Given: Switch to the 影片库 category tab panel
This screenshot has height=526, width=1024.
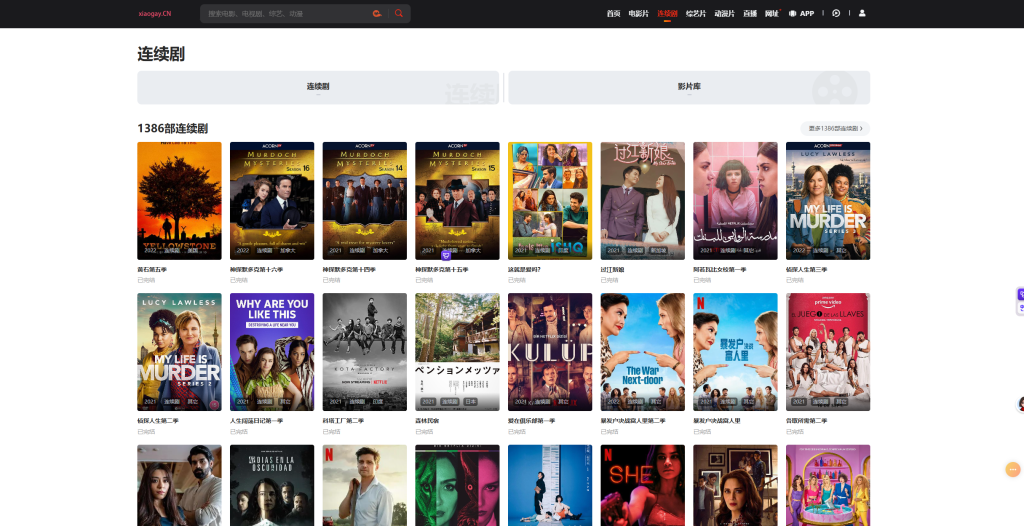Looking at the screenshot, I should point(689,87).
